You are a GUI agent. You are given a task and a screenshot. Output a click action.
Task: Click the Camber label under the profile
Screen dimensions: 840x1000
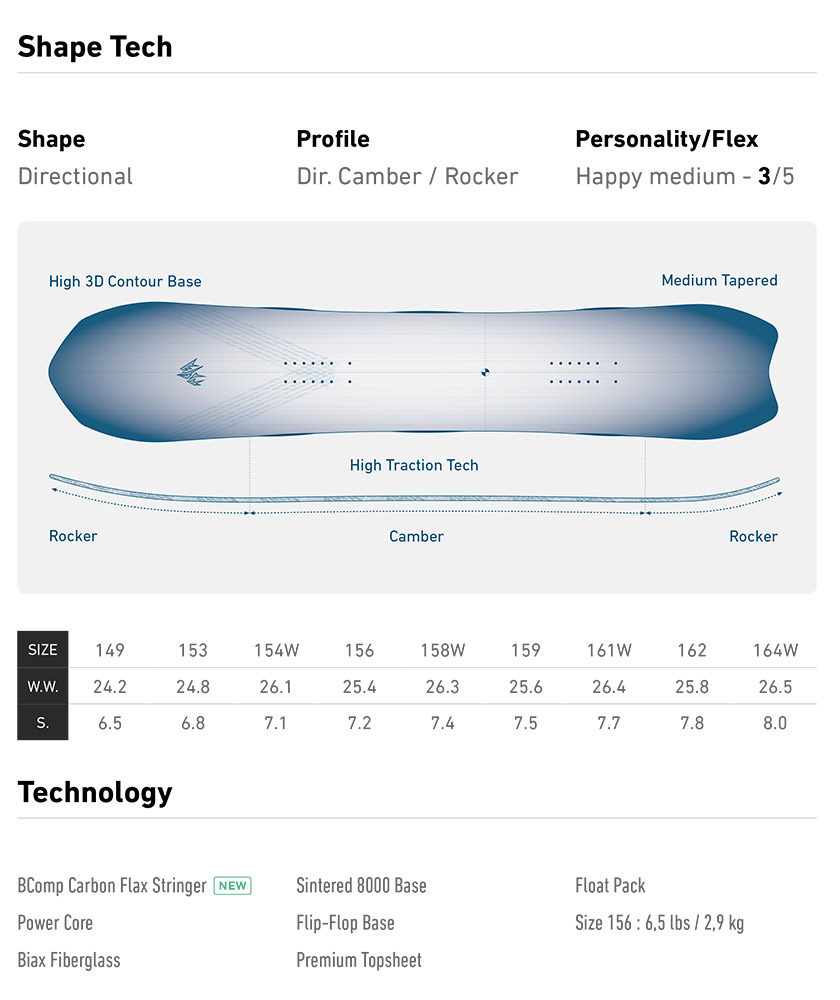coord(416,536)
